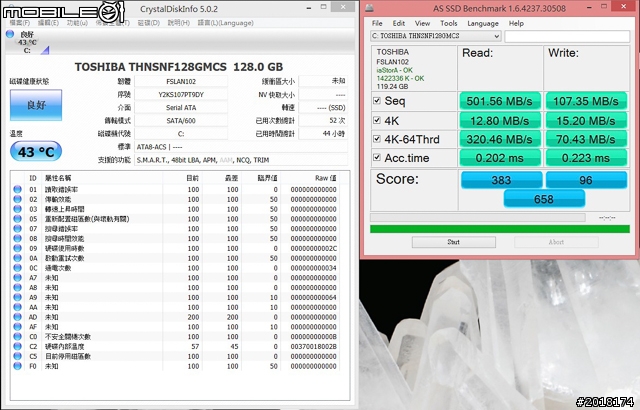Click the power-on hours value 44 小時

tap(323, 134)
